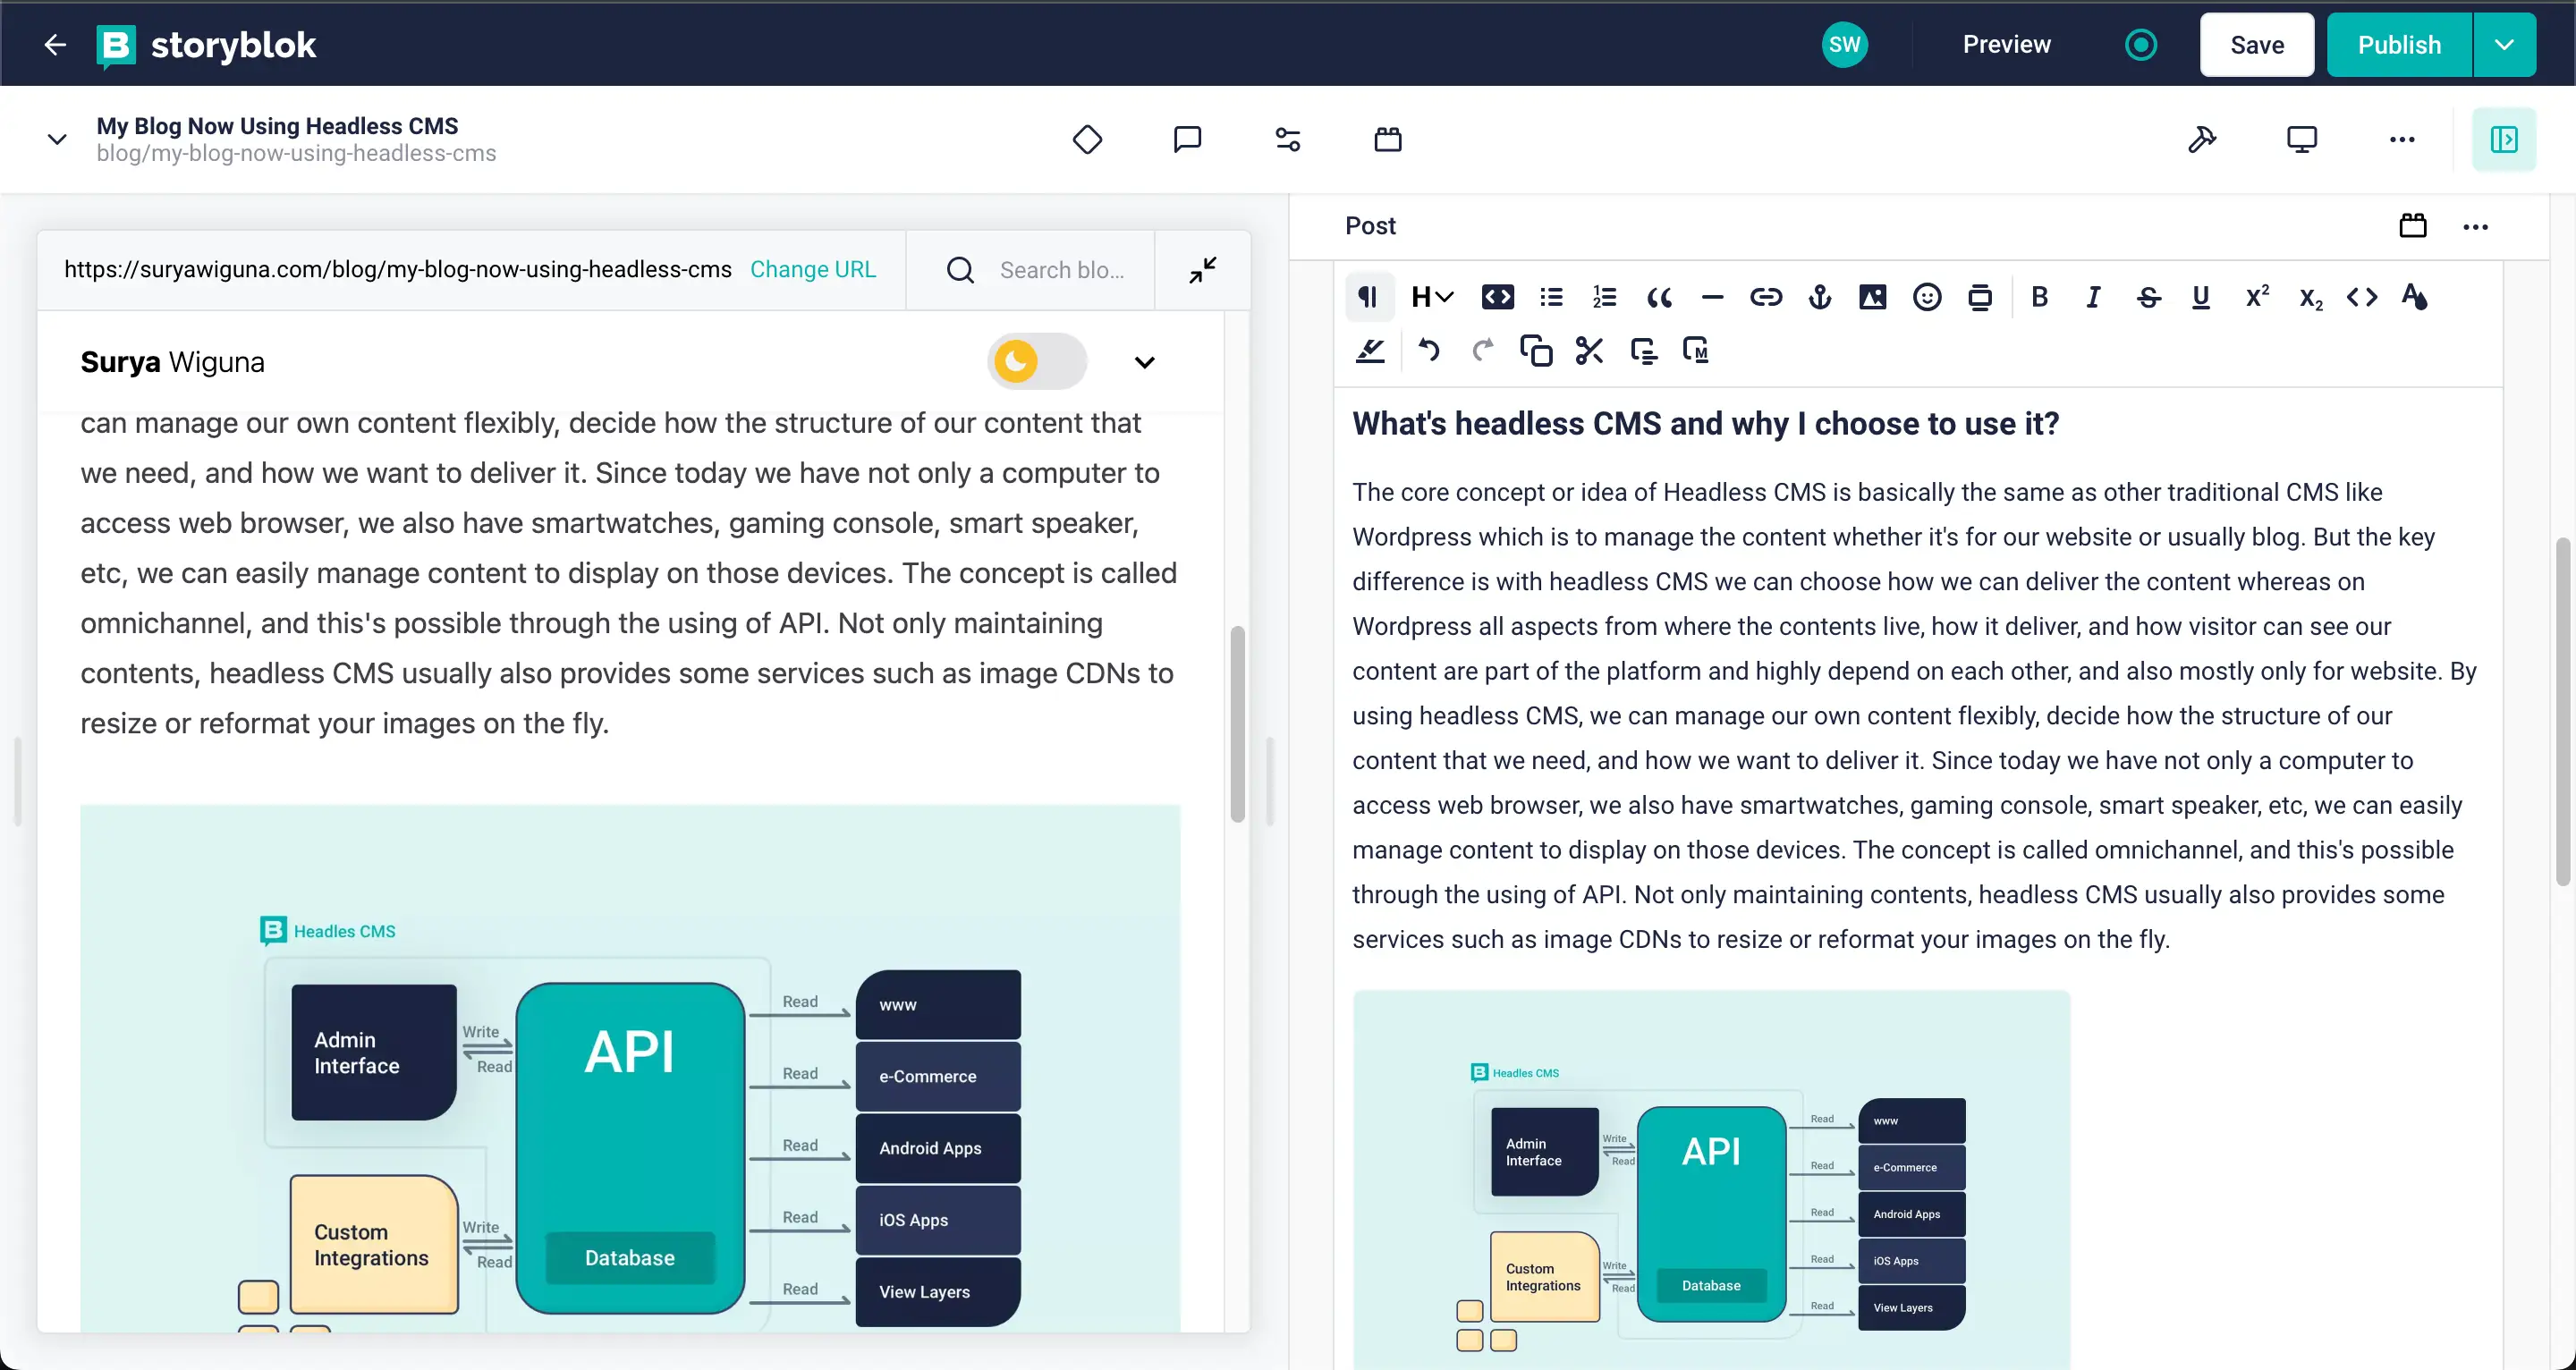Select the Headless CMS diagram in editor
2576x1370 pixels.
pyautogui.click(x=1711, y=1179)
